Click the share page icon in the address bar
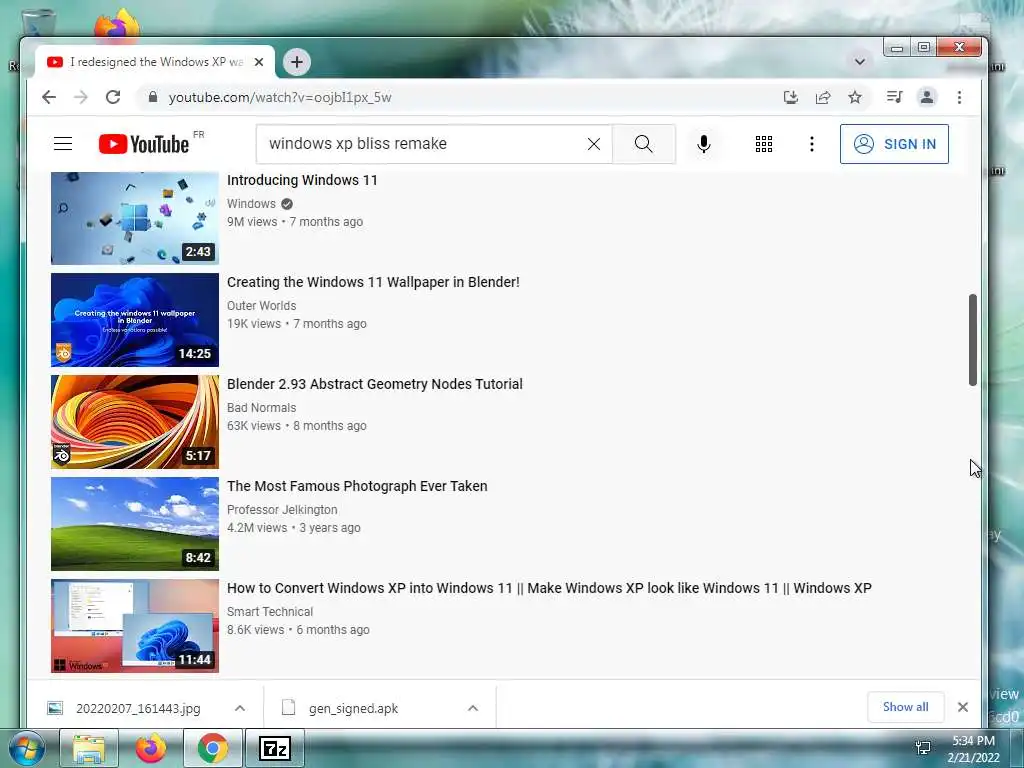 click(823, 97)
